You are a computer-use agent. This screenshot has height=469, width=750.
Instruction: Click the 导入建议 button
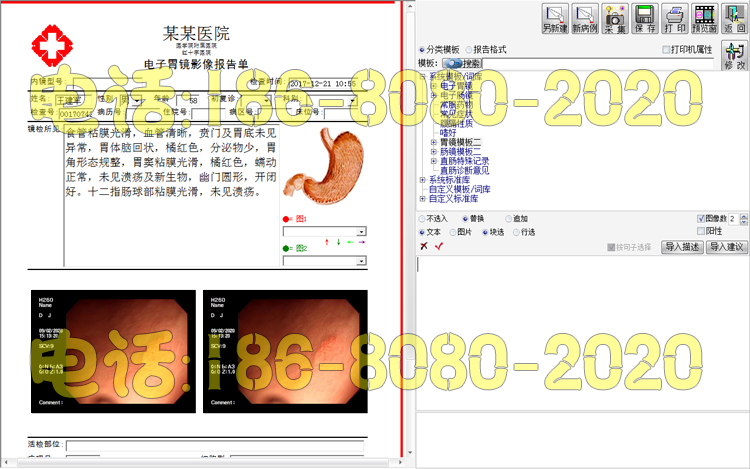[x=727, y=247]
